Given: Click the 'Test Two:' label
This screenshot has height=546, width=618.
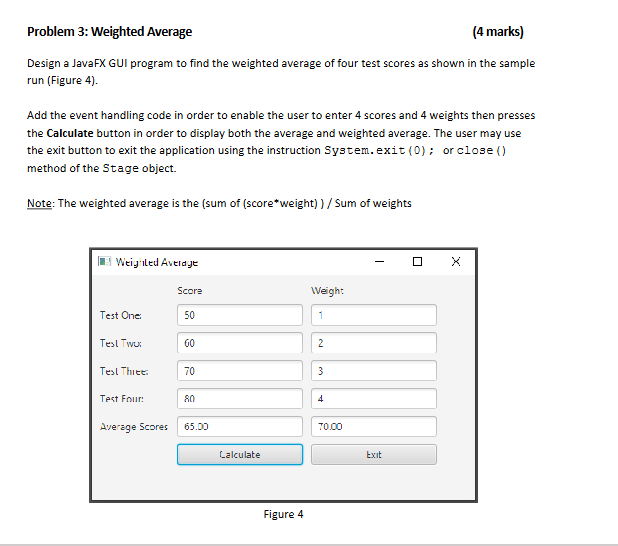Looking at the screenshot, I should click(121, 343).
